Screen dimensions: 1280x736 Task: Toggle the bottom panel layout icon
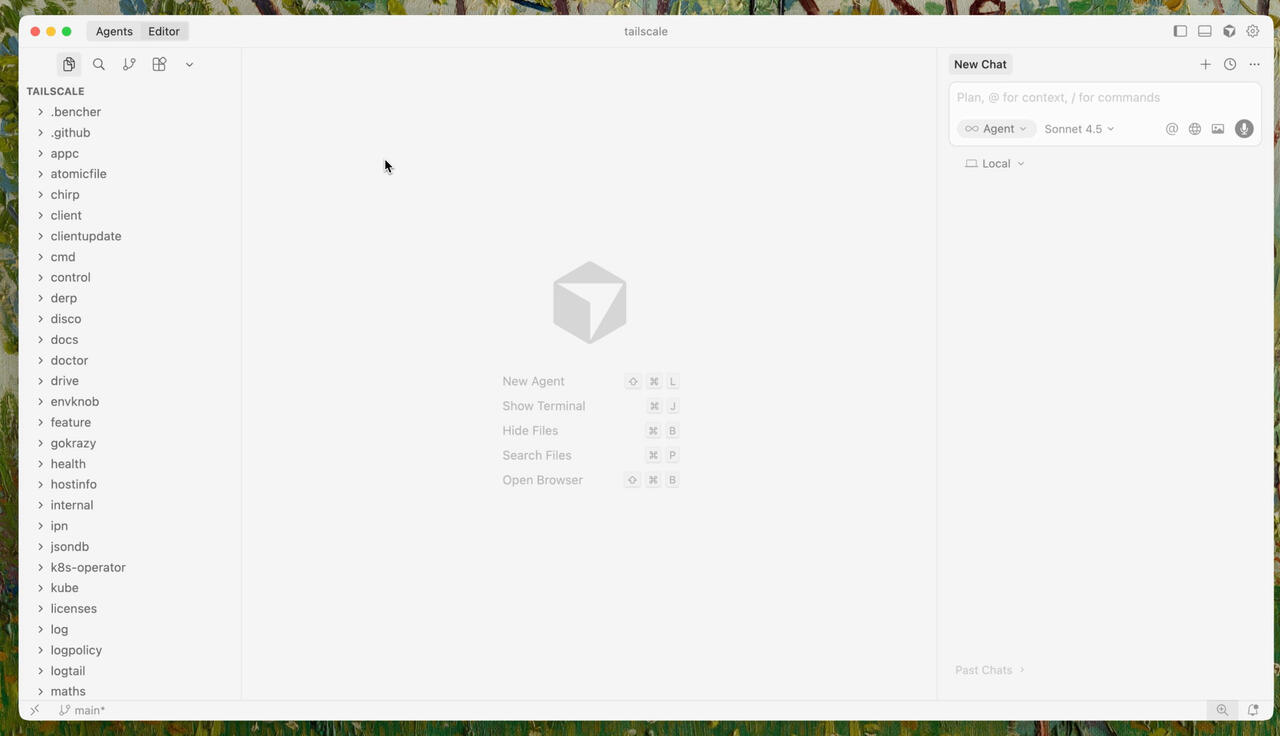(x=1205, y=31)
